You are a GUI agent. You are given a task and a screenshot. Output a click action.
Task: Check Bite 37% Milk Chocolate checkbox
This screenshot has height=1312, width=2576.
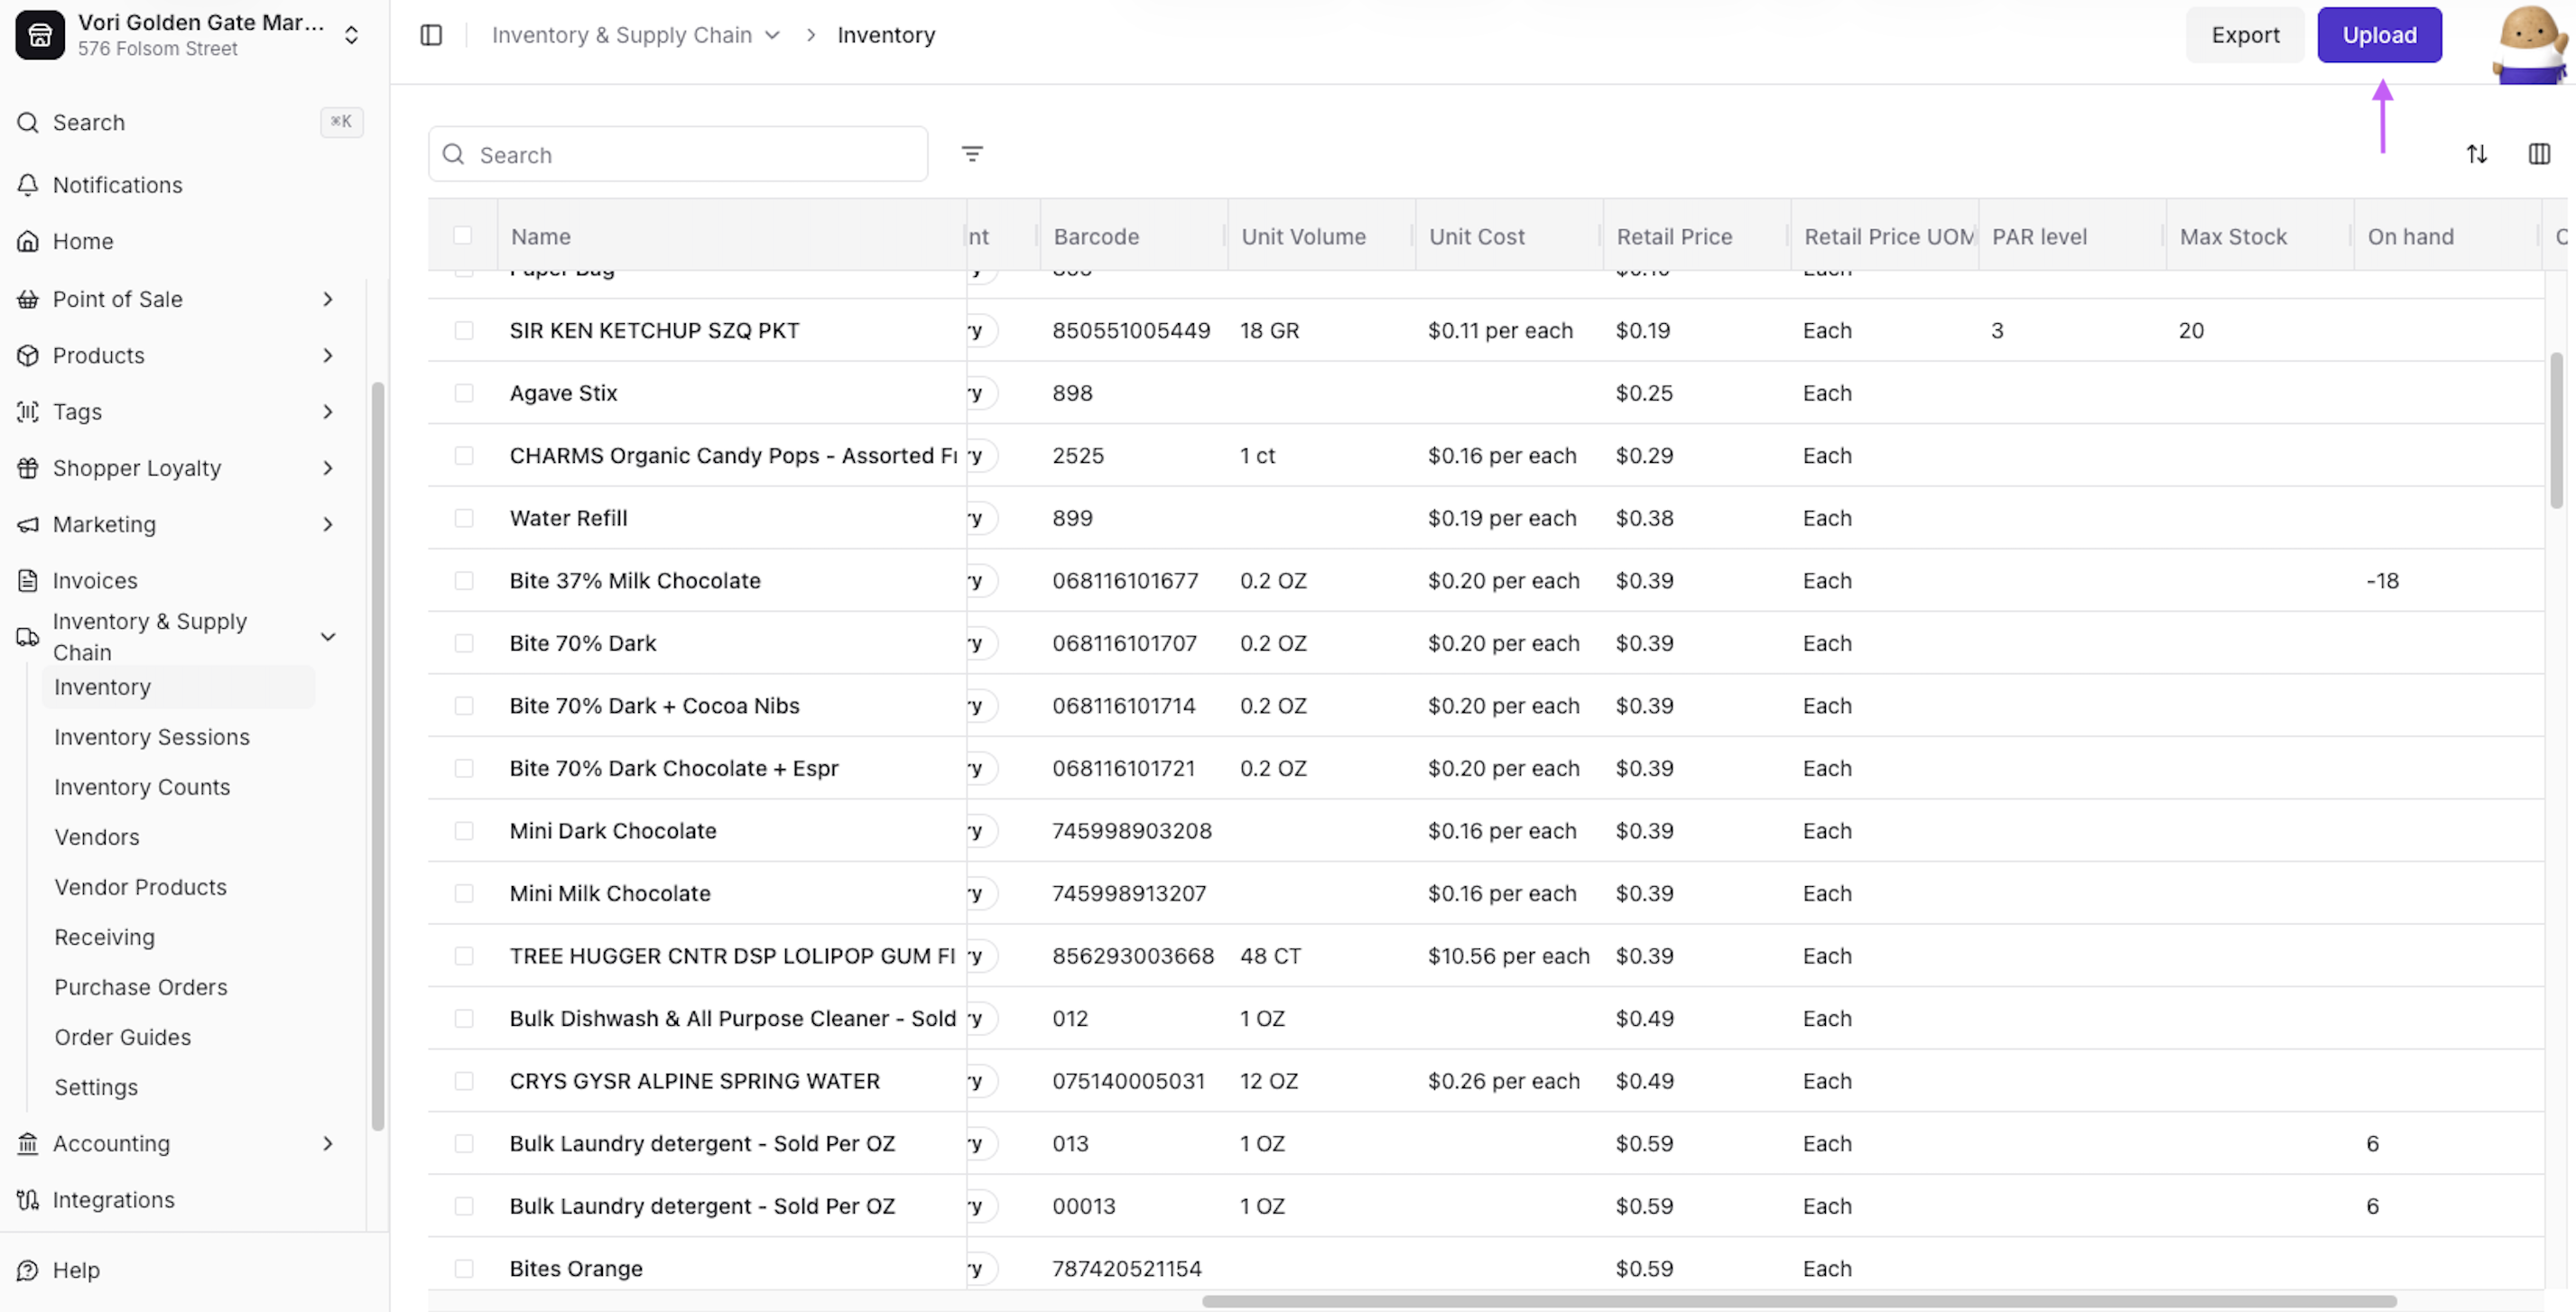[x=464, y=581]
